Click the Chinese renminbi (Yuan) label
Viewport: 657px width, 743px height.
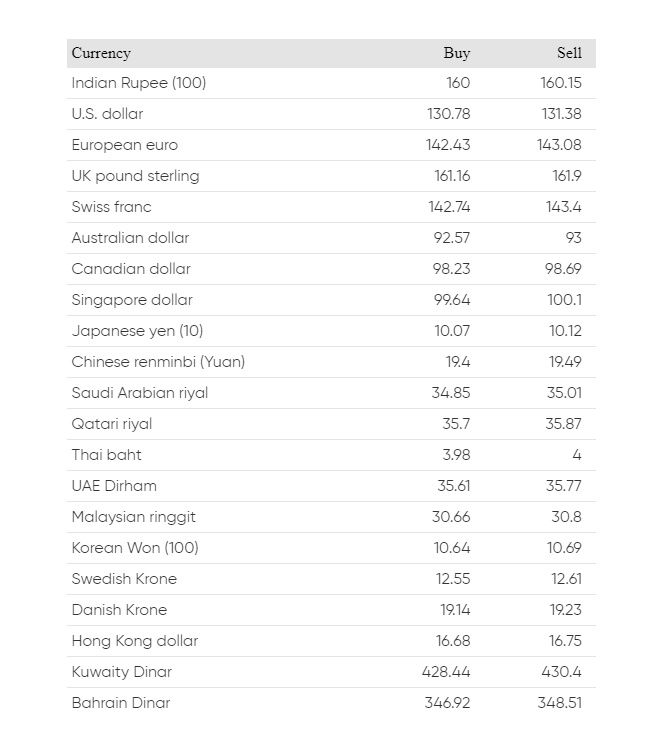[158, 362]
